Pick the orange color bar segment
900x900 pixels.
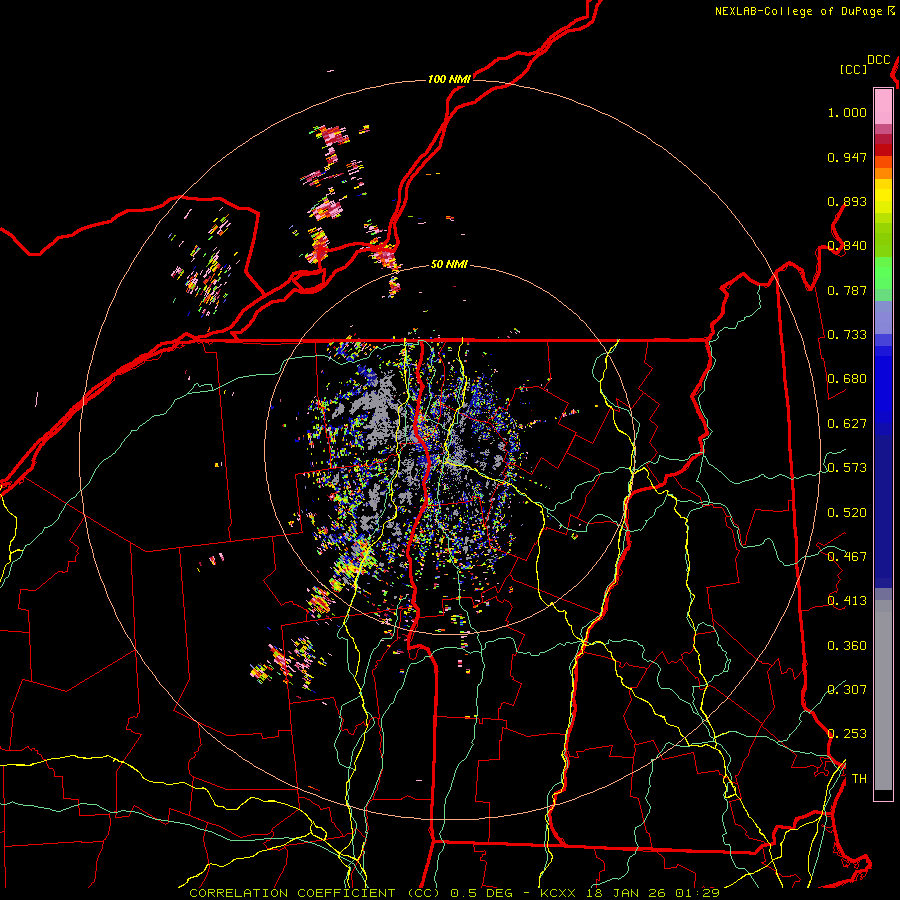coord(883,173)
